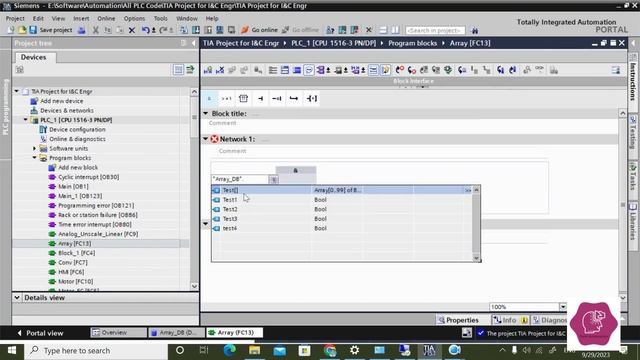Screen dimensions: 640x360
Task: Select Test[] array entry in dropdown list
Action: pyautogui.click(x=342, y=190)
